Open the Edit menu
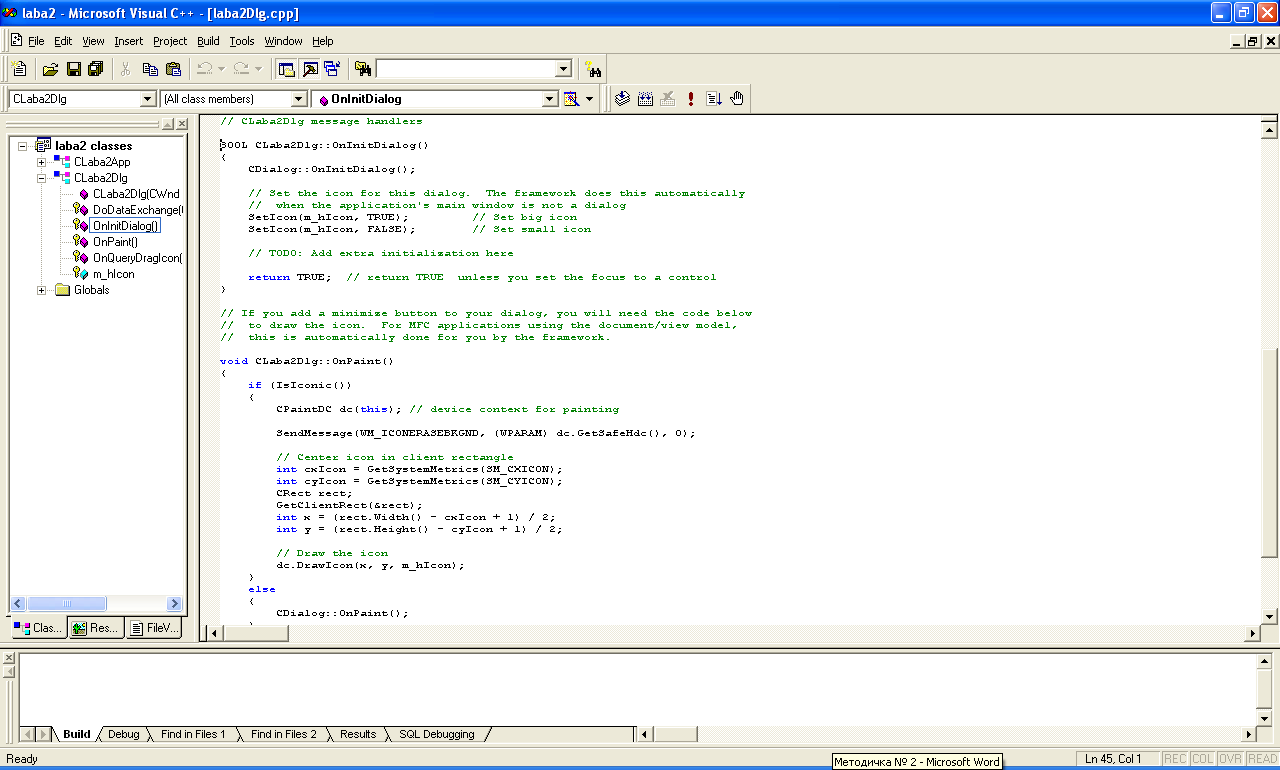The image size is (1280, 770). (63, 41)
